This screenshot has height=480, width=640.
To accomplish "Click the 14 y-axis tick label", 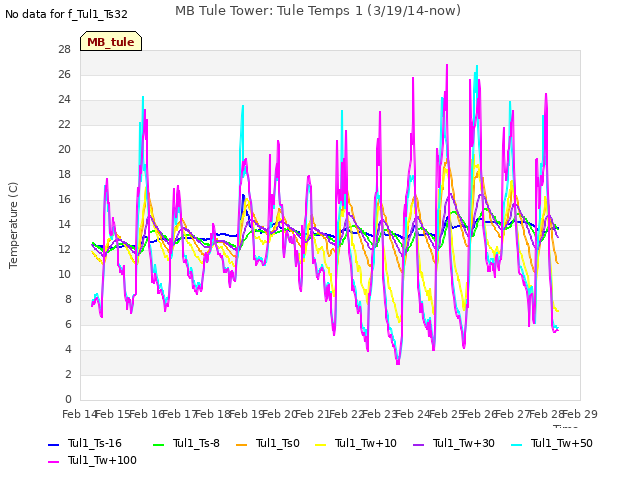I will 64,224.
